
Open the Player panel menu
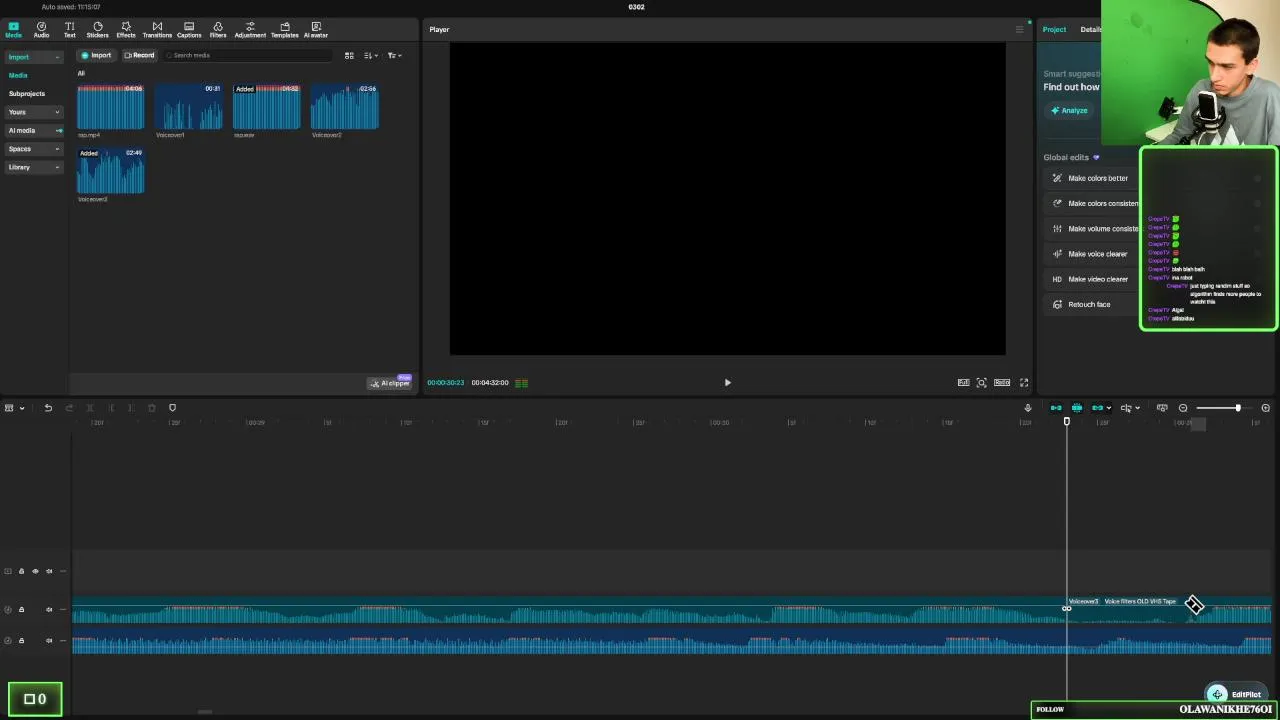1019,29
